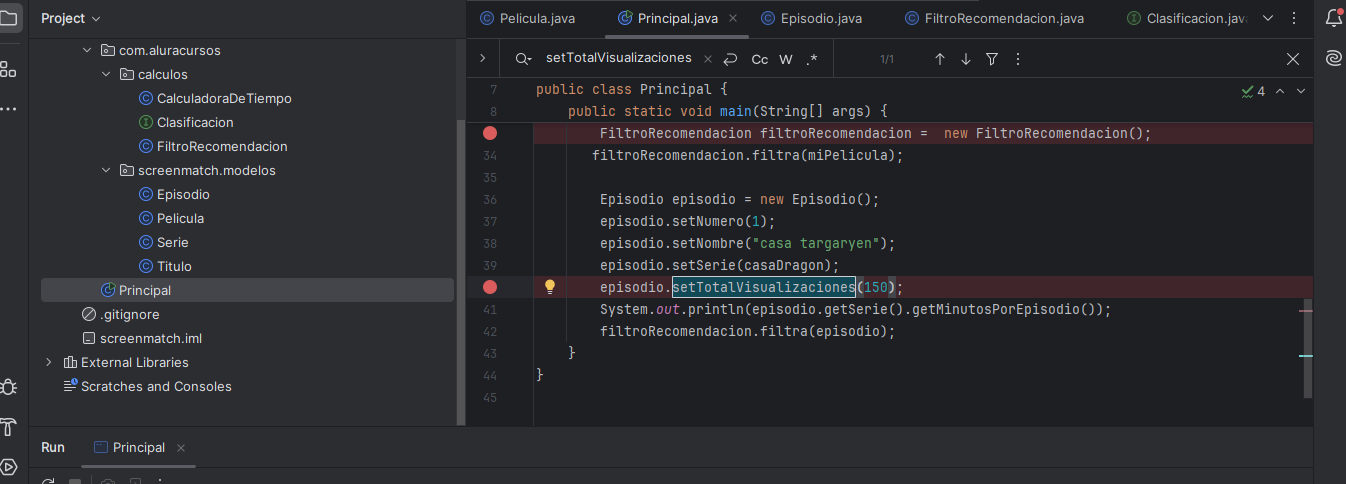Open the Structure tool window icon
1346x484 pixels.
point(8,69)
